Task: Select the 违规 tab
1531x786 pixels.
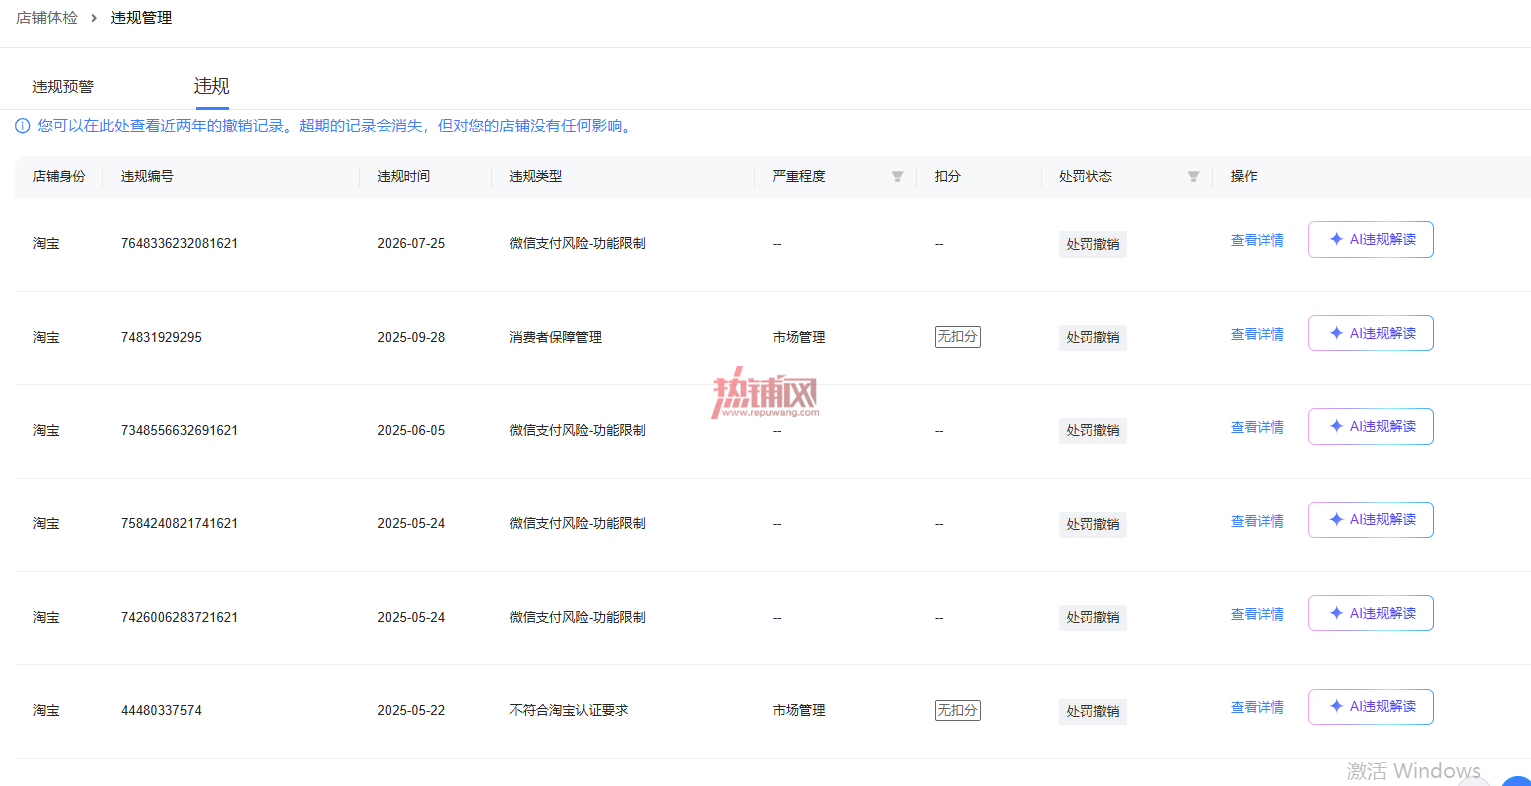Action: point(211,86)
